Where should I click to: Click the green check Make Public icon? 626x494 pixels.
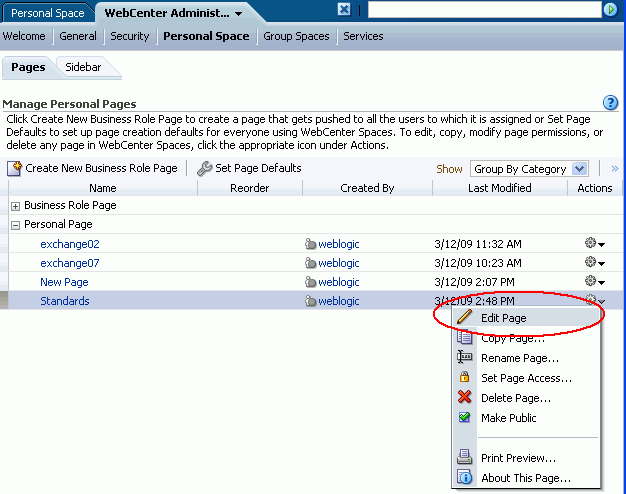pos(464,417)
